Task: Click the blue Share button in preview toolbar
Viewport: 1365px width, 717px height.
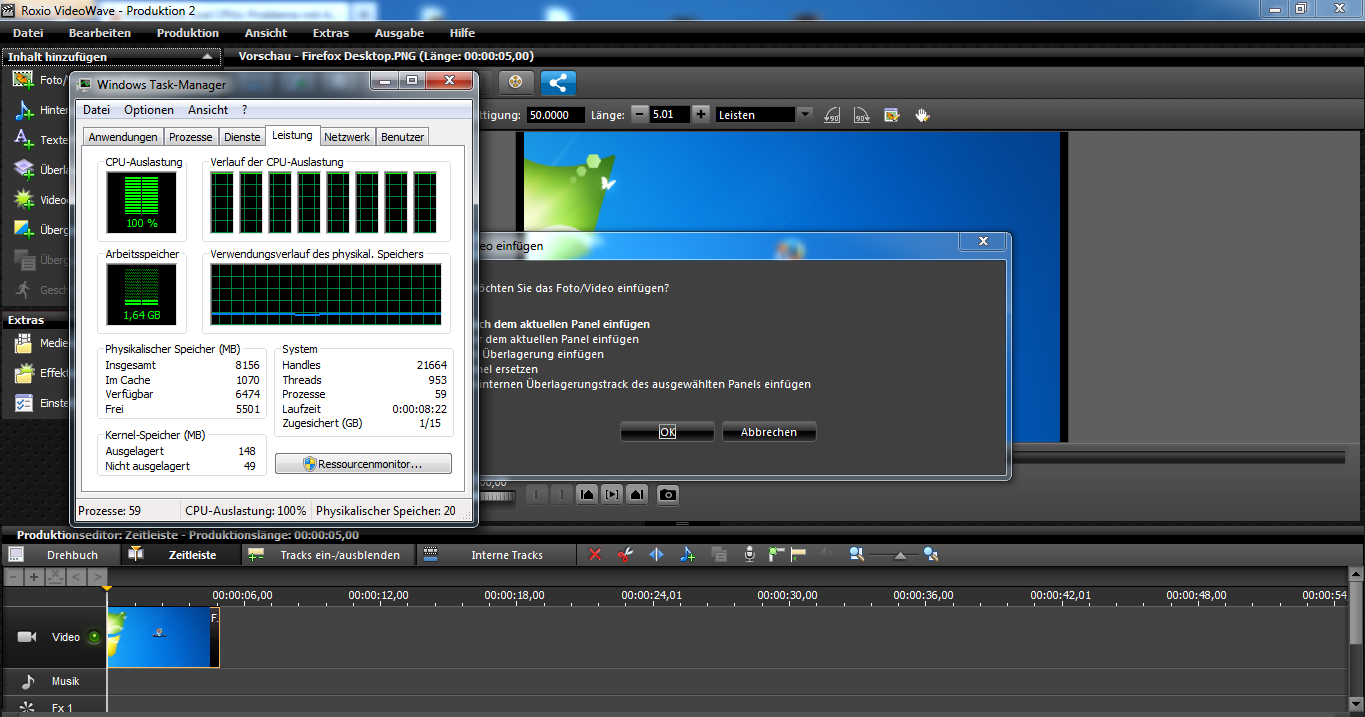Action: pos(558,83)
